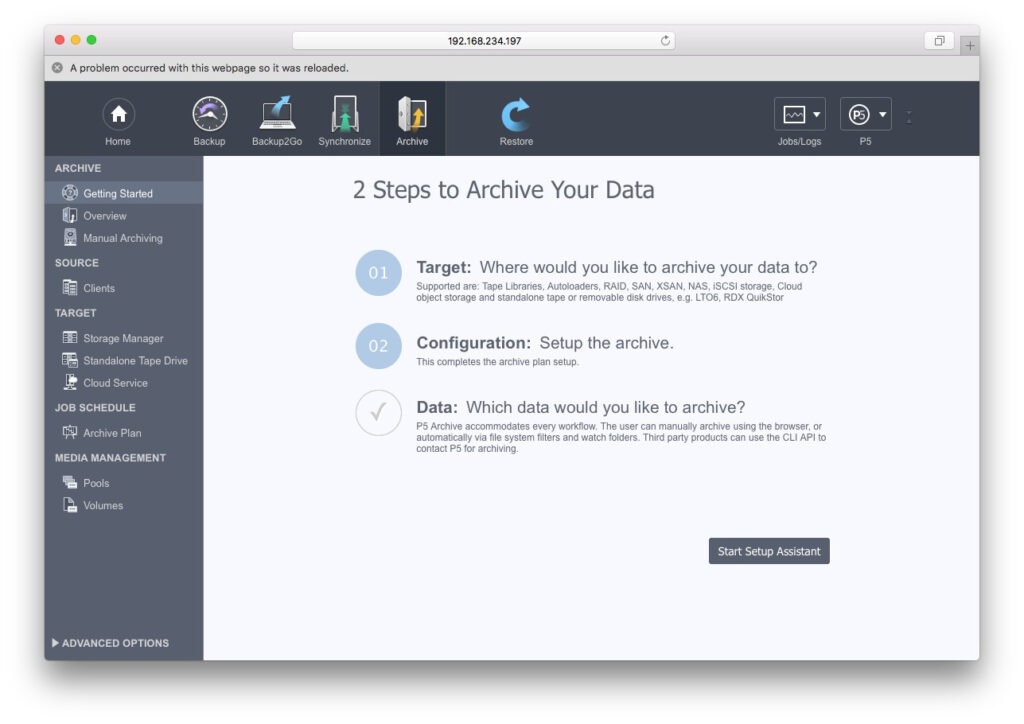Open Manual Archiving in the sidebar
Viewport: 1024px width, 724px height.
tap(122, 238)
